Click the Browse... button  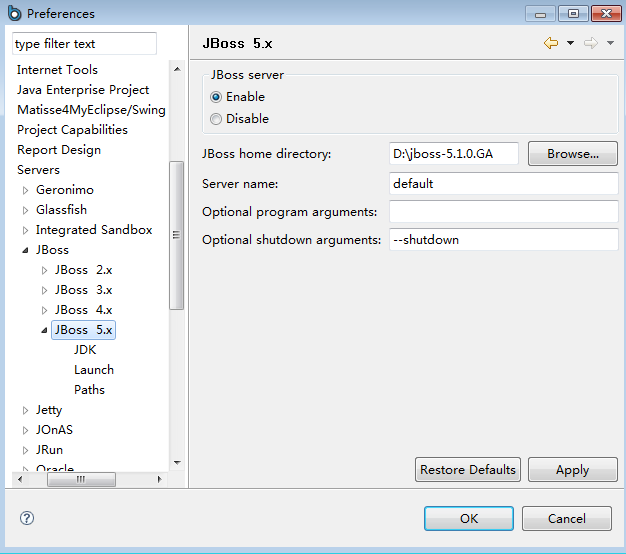pos(573,154)
